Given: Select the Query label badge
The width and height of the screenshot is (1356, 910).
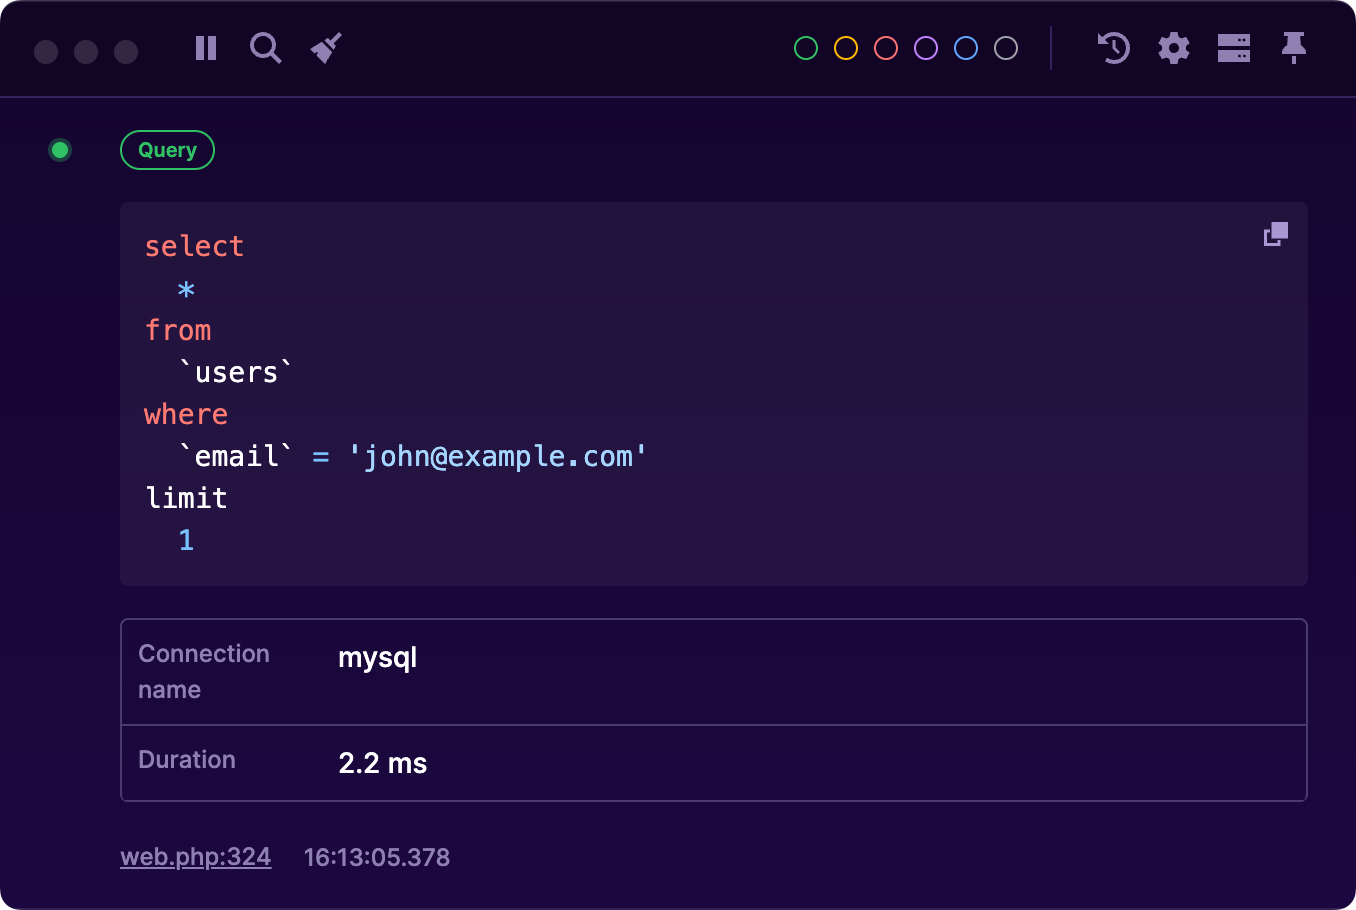Looking at the screenshot, I should (167, 150).
